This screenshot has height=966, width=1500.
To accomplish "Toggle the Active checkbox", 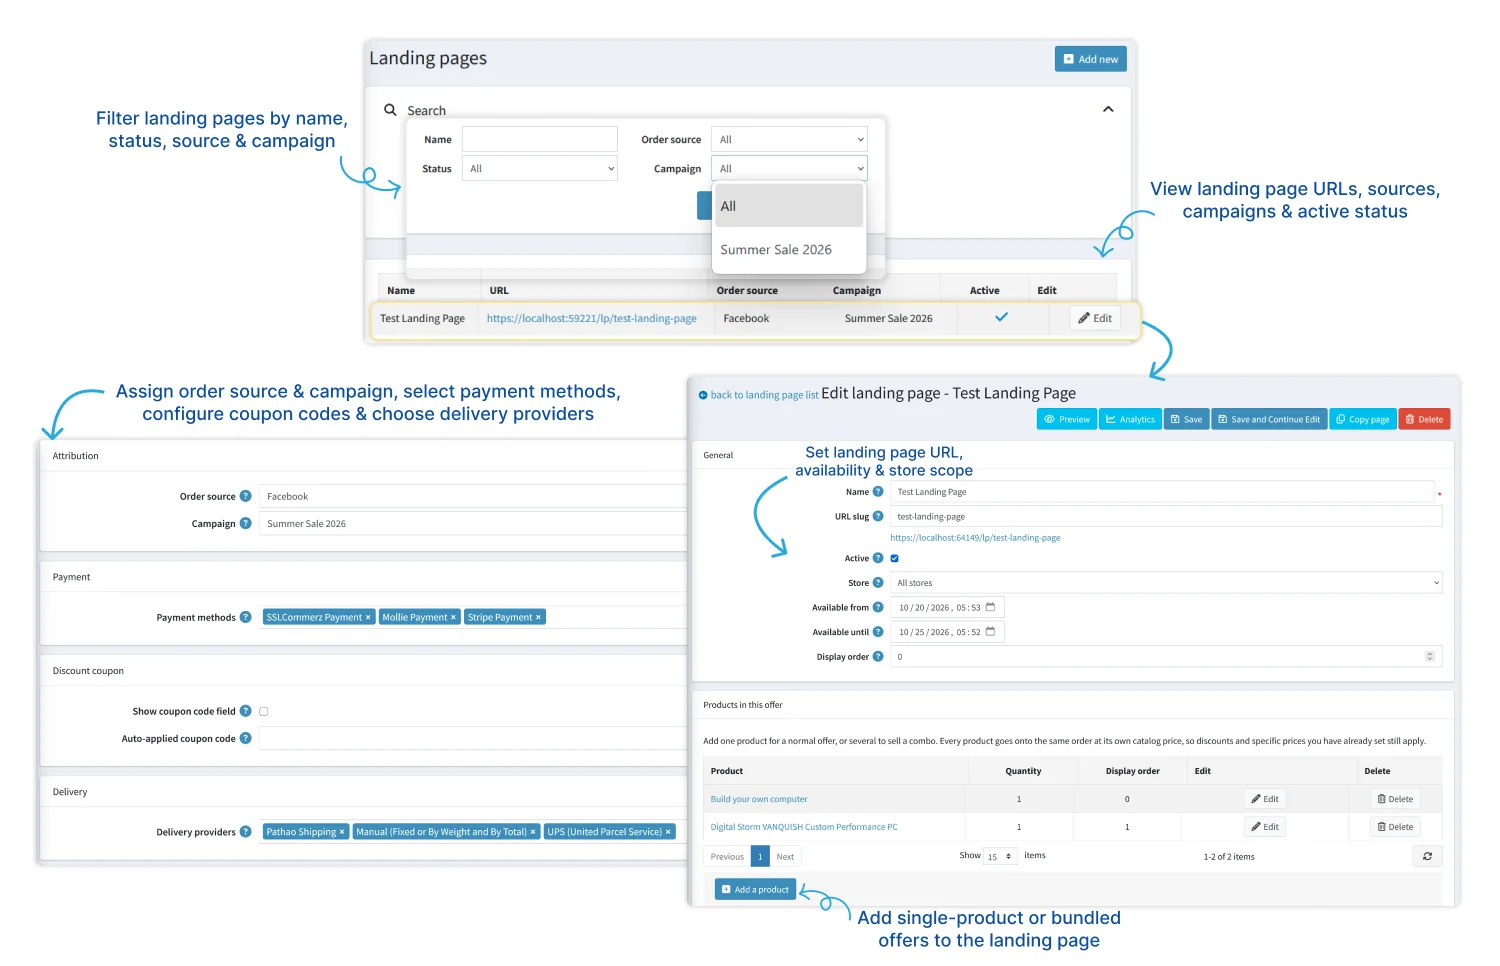I will point(894,559).
